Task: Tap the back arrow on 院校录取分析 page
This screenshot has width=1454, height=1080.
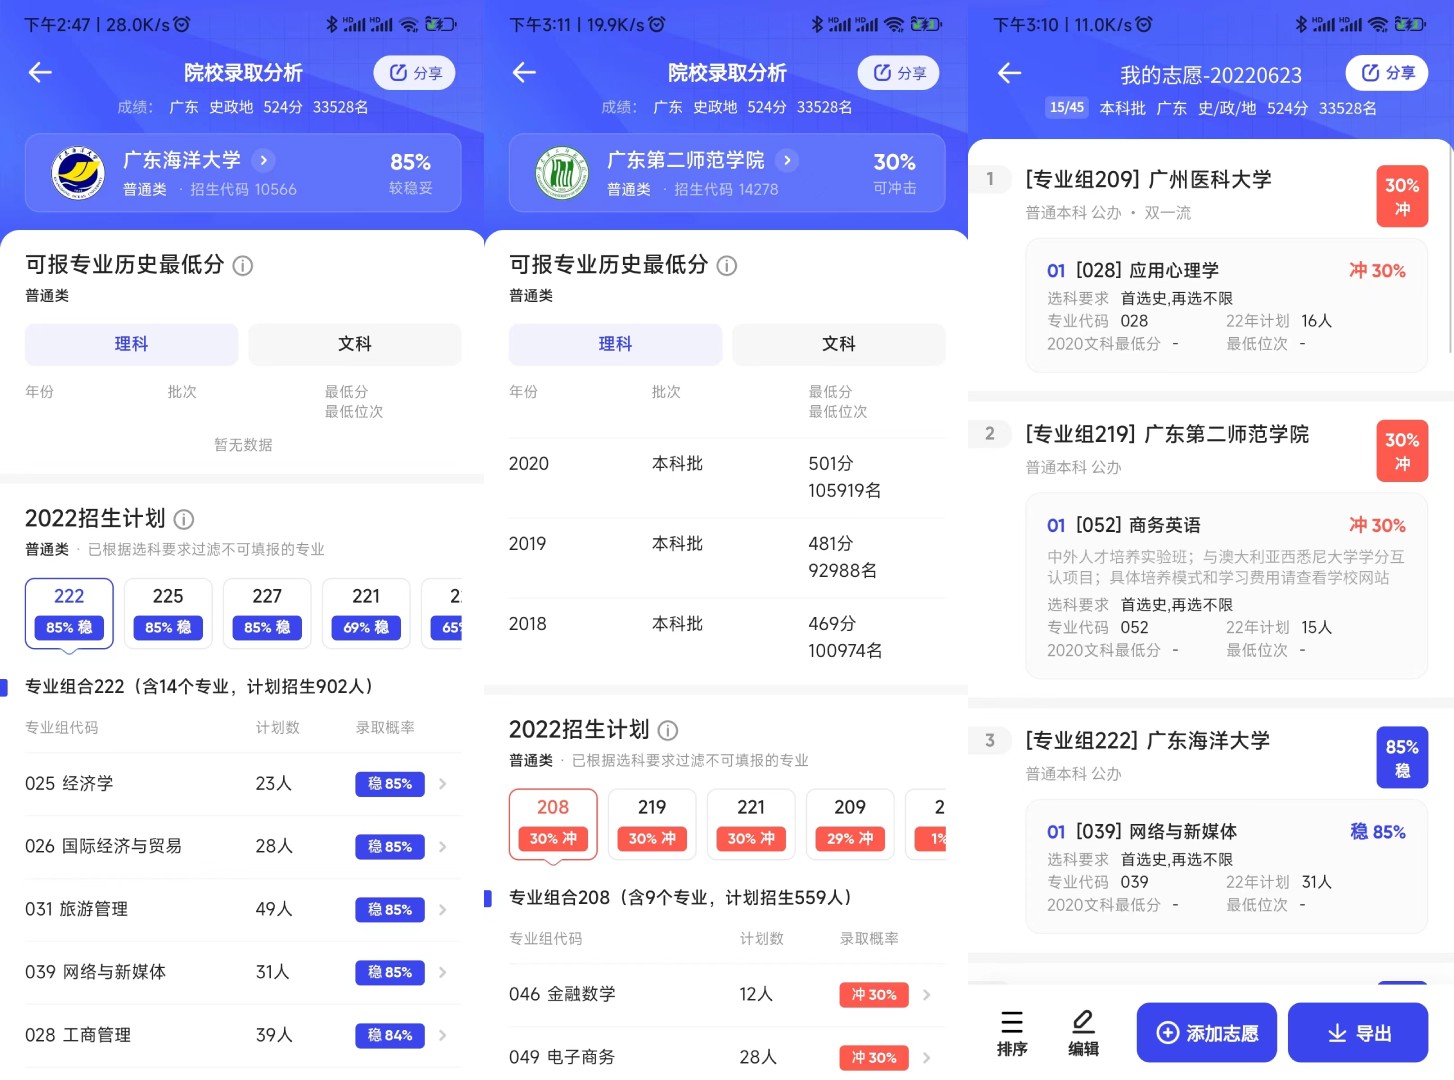Action: pos(39,72)
